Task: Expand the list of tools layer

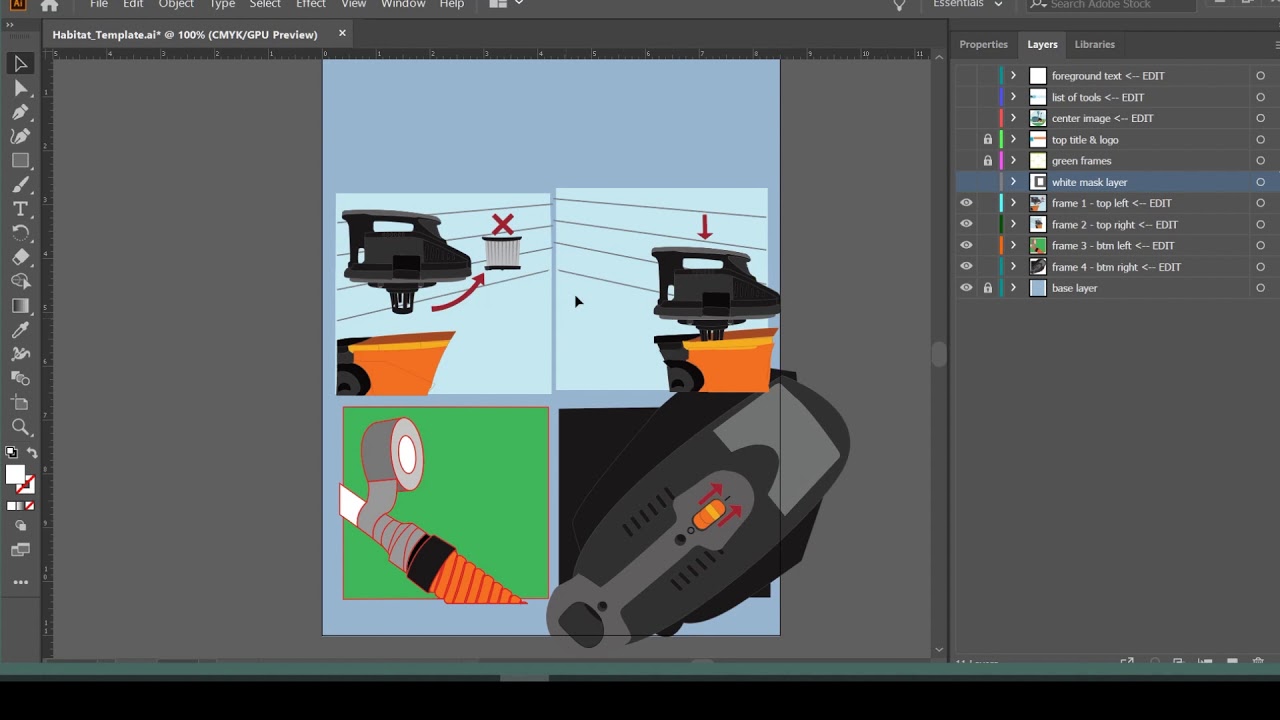Action: [1013, 97]
